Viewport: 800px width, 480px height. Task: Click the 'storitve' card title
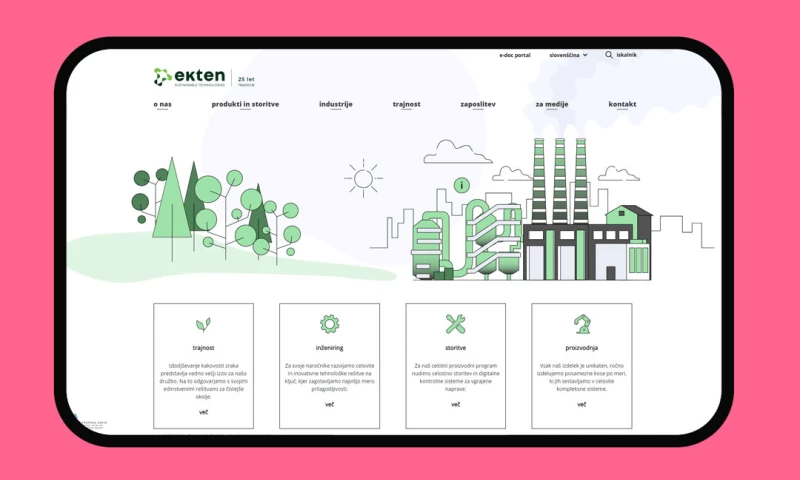pos(456,348)
